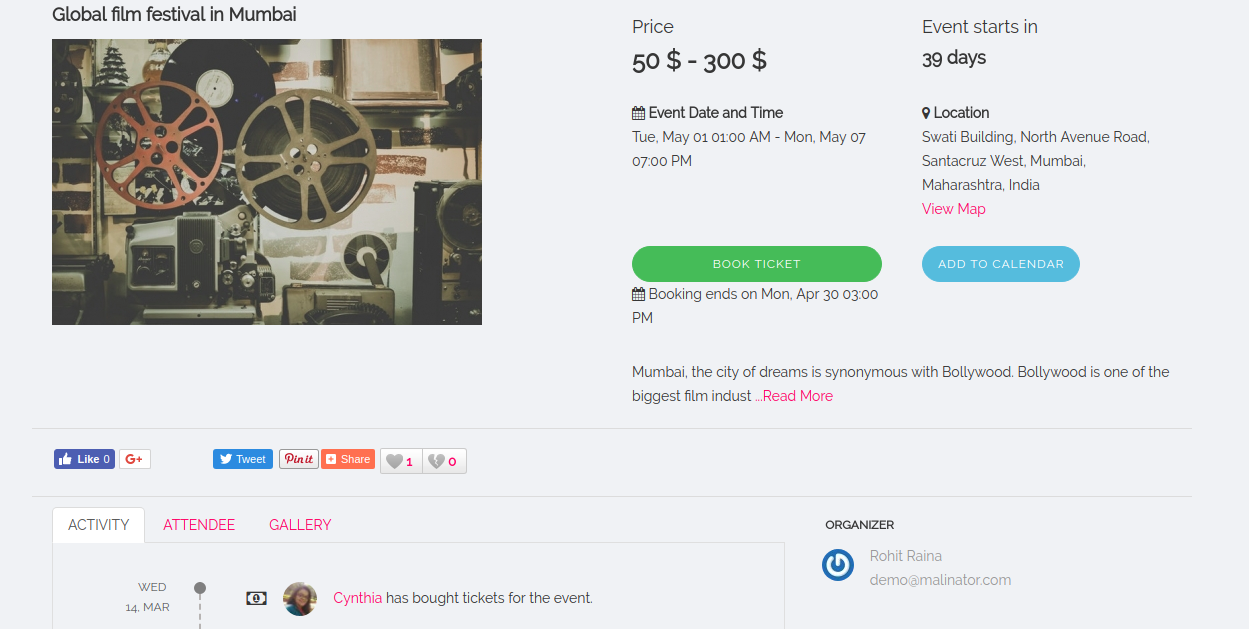The image size is (1249, 629).
Task: Open the View Map link
Action: tap(953, 209)
